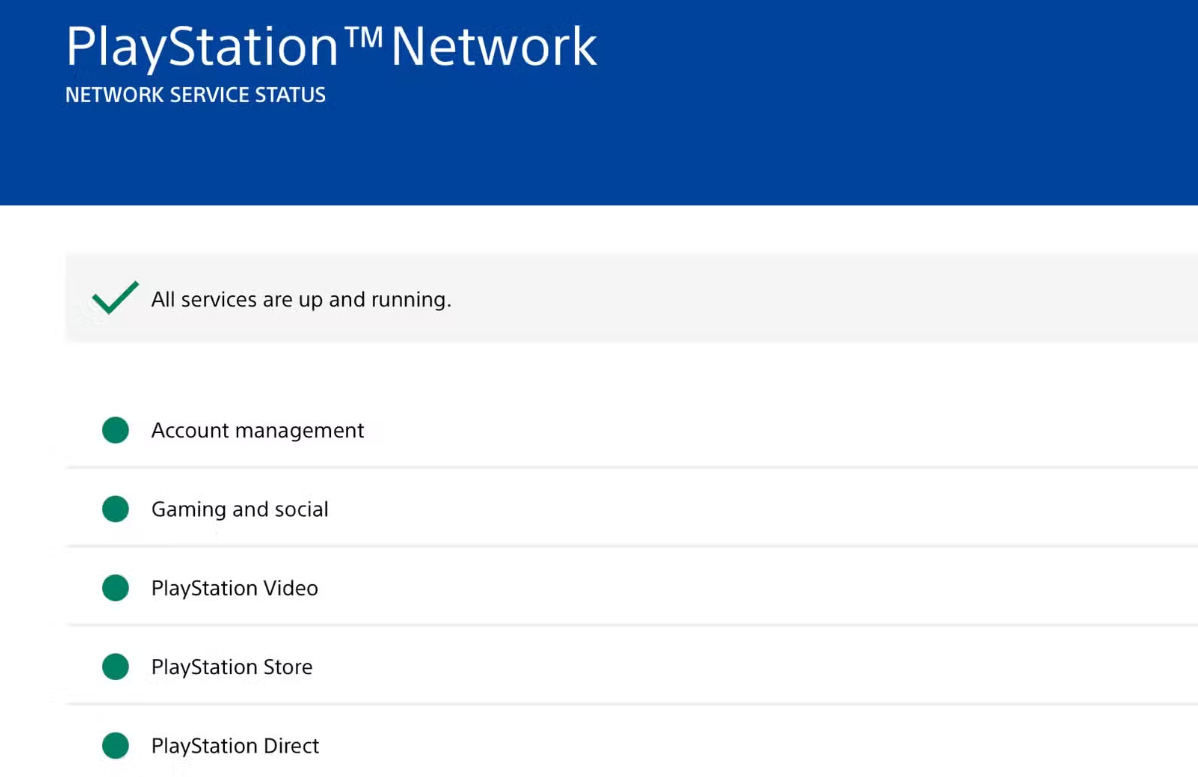This screenshot has width=1198, height=777.
Task: Click Account management green status dot
Action: point(115,430)
